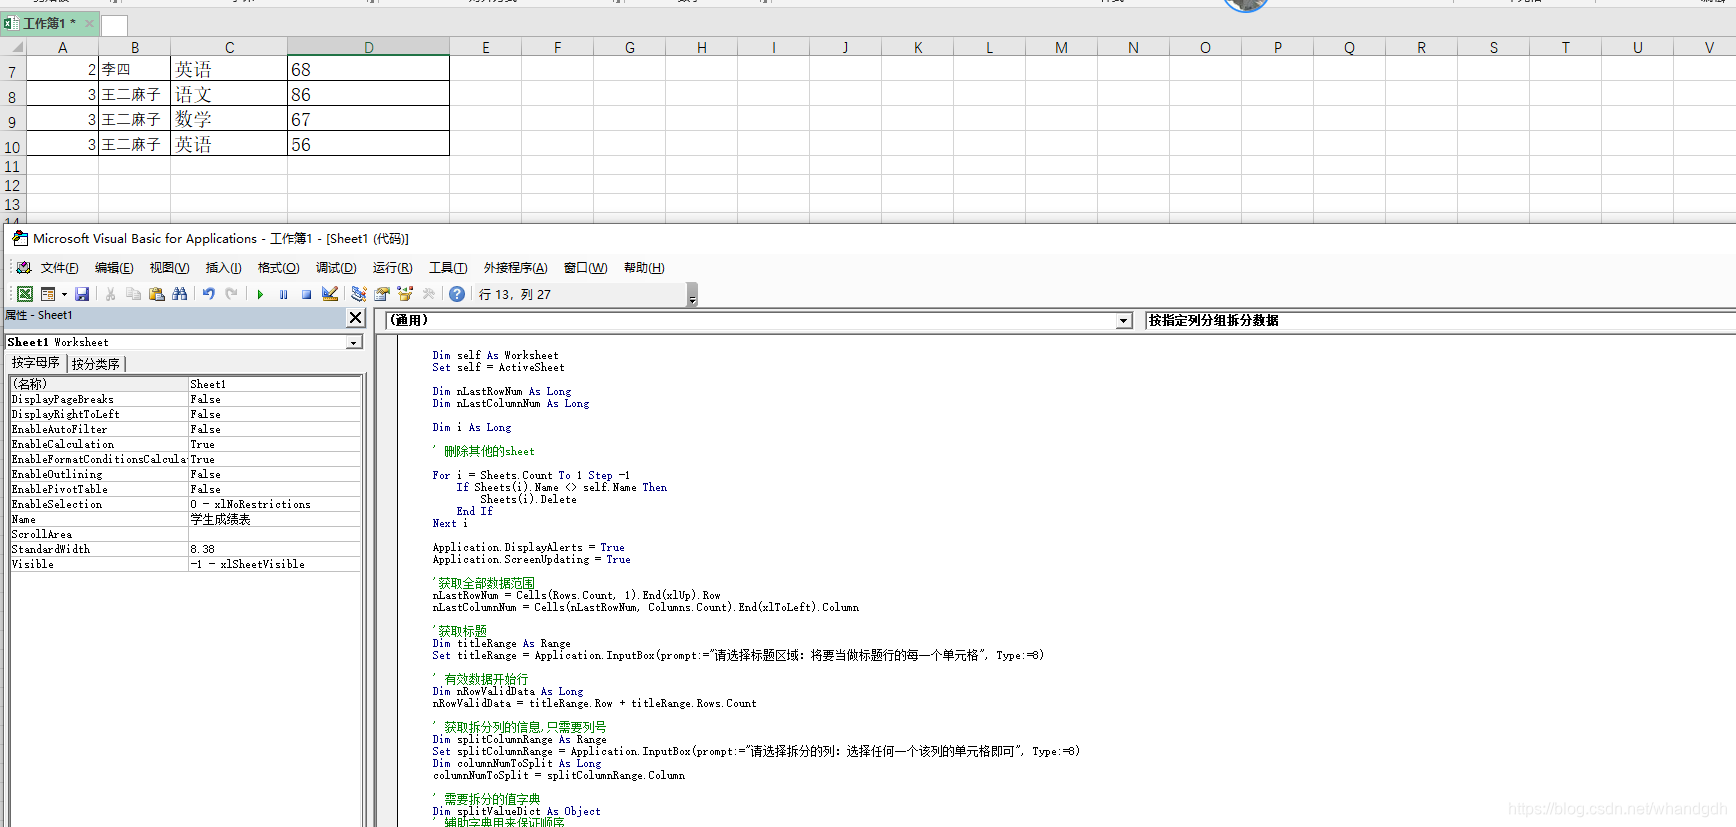1736x827 pixels.
Task: Click the Toolbox wrench icon
Action: pos(429,294)
